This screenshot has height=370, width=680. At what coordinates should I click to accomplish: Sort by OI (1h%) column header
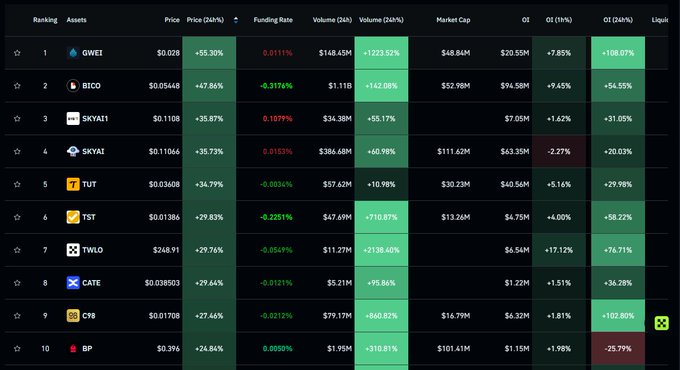click(559, 20)
